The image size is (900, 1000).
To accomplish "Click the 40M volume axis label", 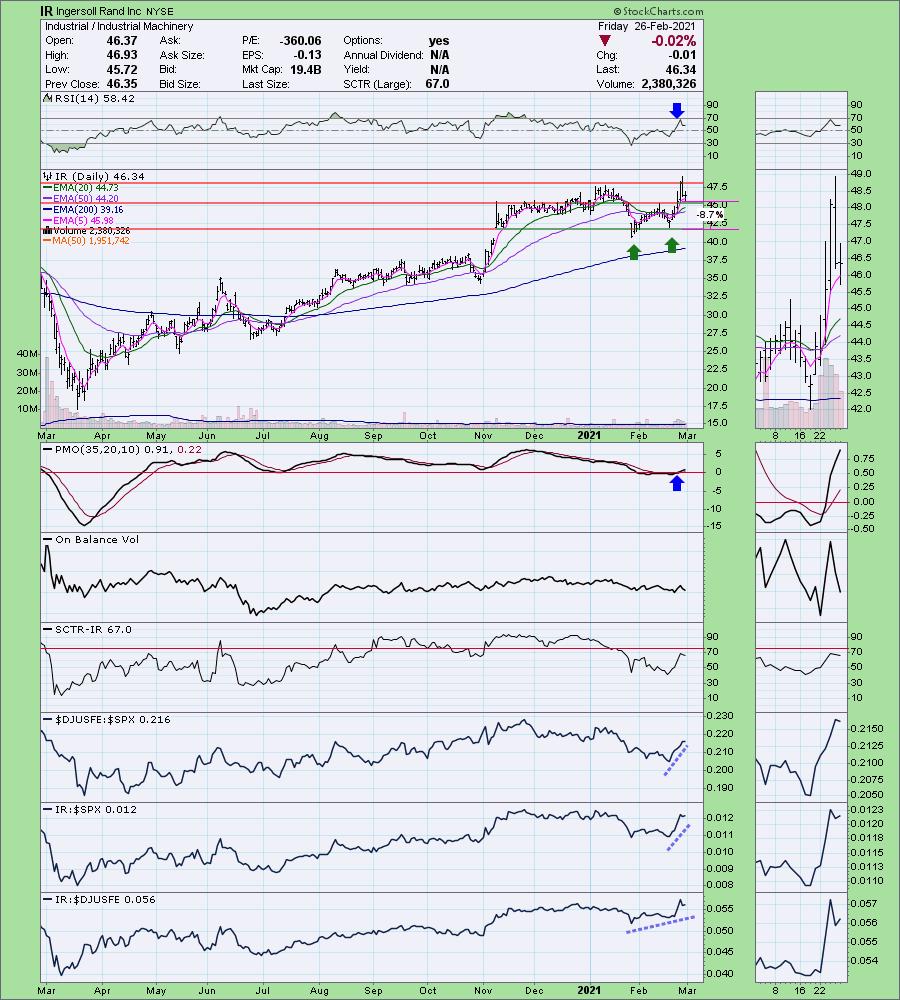I will (x=27, y=353).
